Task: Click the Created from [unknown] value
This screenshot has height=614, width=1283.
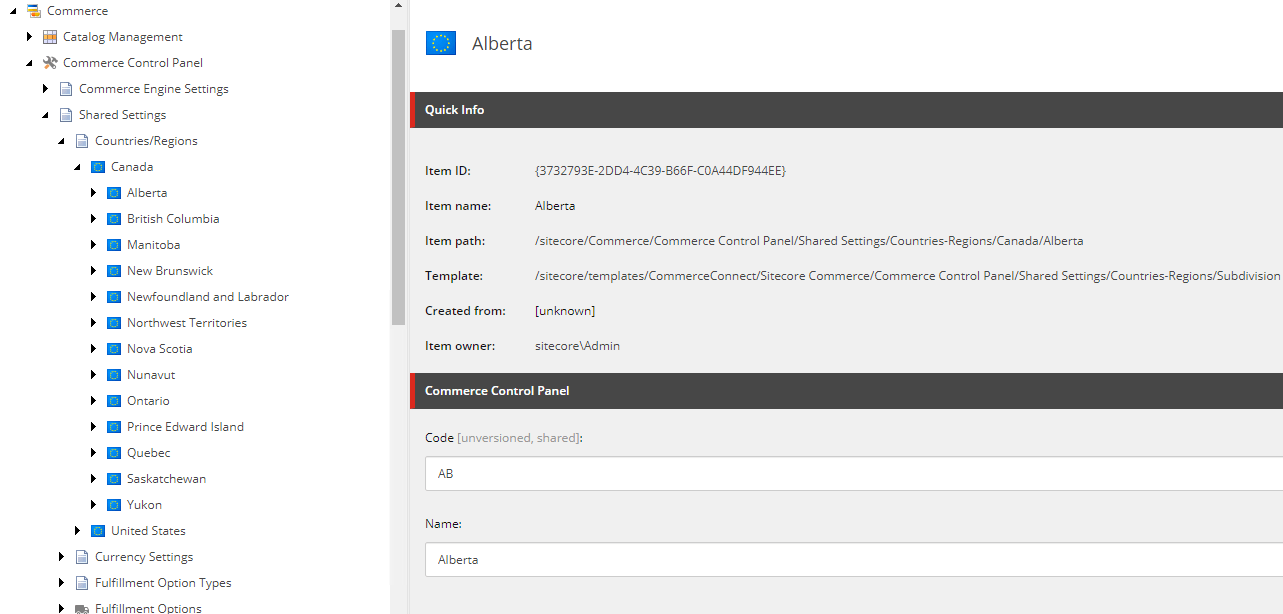Action: tap(565, 311)
